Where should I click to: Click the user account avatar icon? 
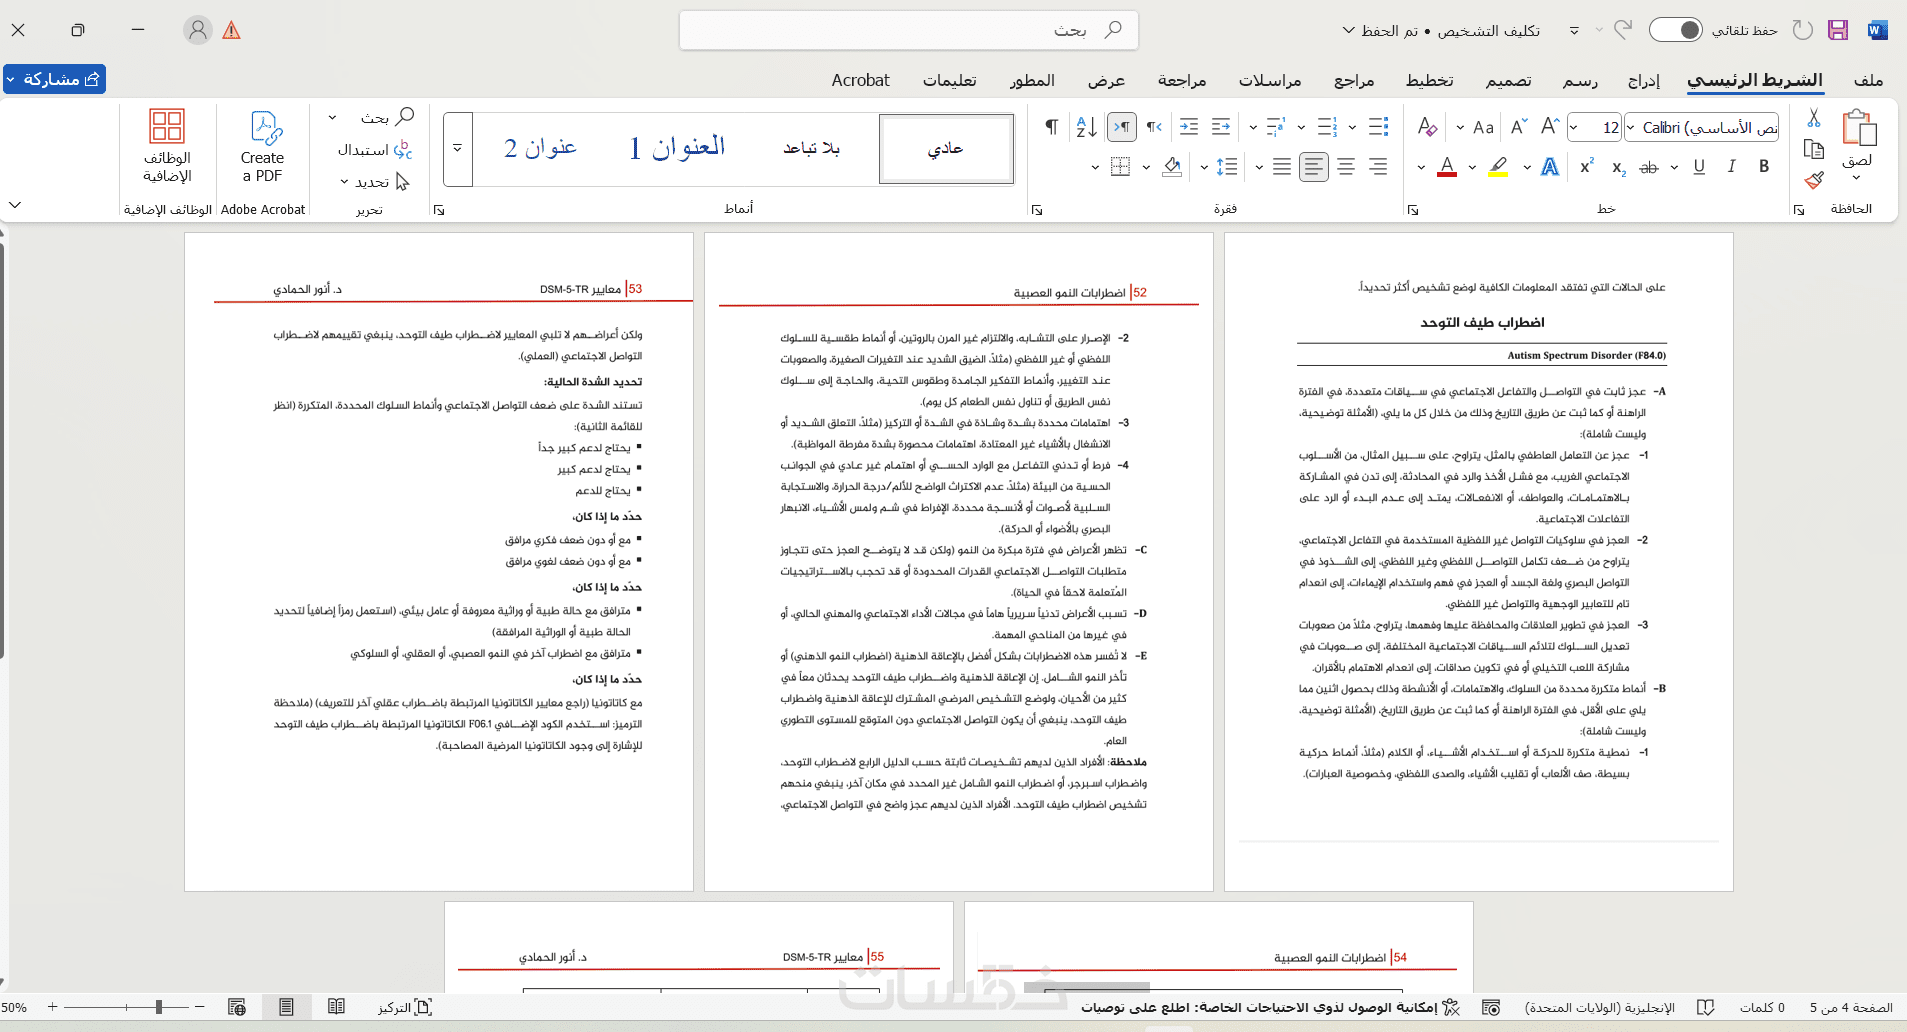[x=198, y=30]
